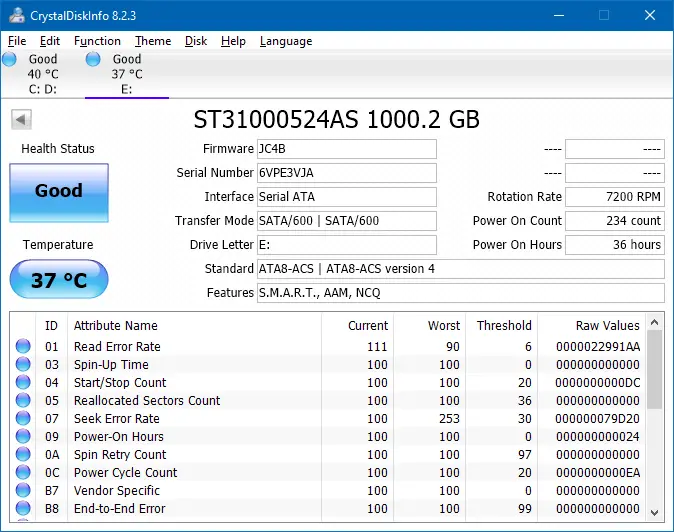Click the scroll up arrow of attribute list
Screen dimensions: 674x532
click(655, 322)
